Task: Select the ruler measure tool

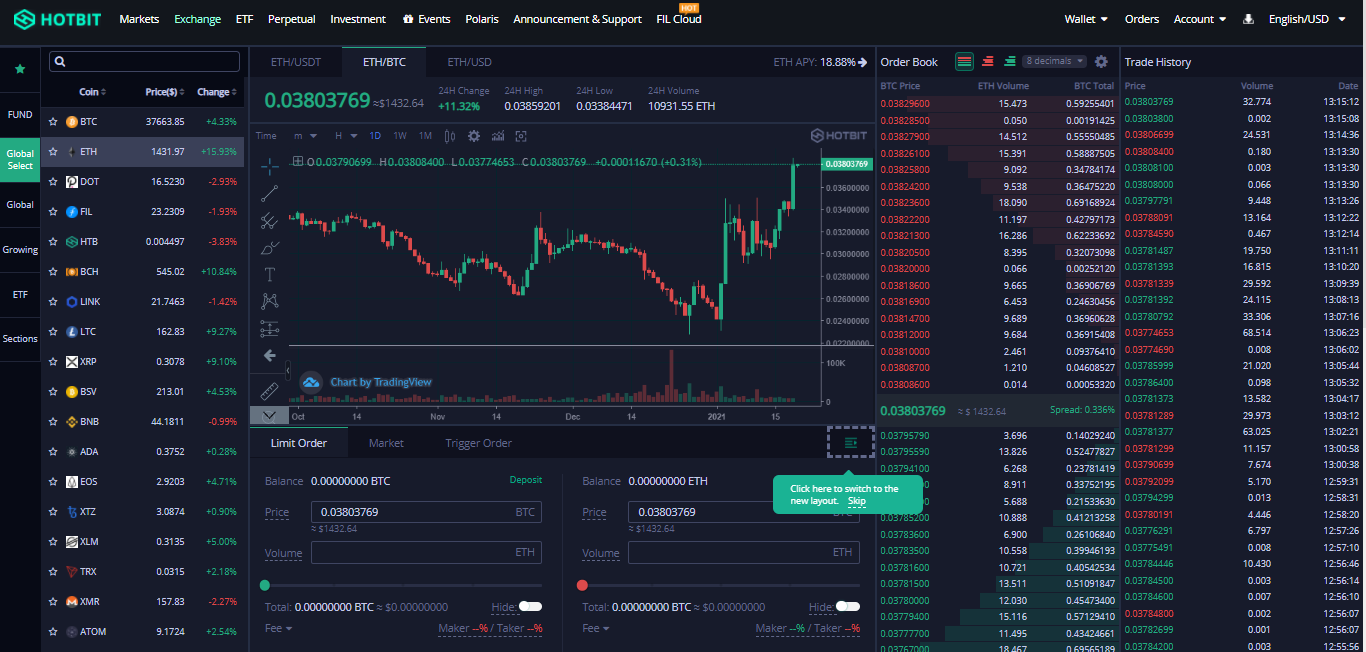Action: point(269,390)
